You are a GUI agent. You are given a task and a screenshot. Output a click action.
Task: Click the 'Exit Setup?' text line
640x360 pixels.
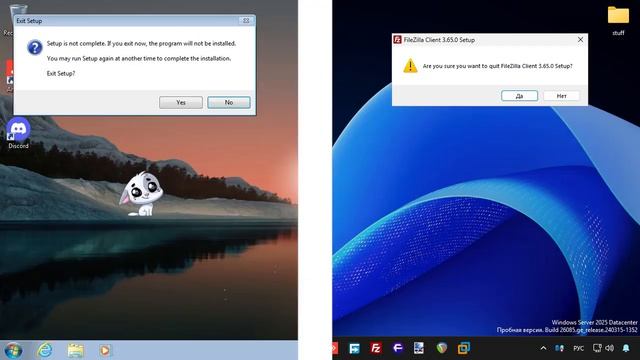61,73
